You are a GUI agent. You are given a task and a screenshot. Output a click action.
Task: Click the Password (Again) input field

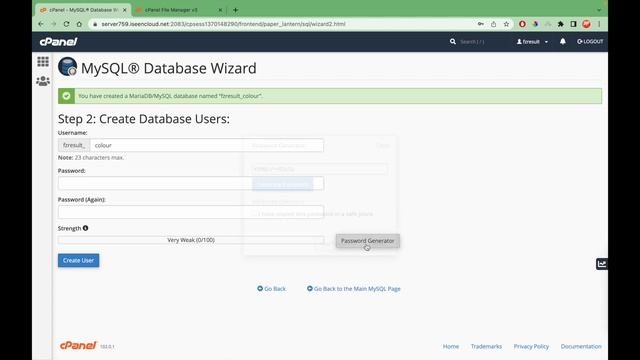pos(191,212)
